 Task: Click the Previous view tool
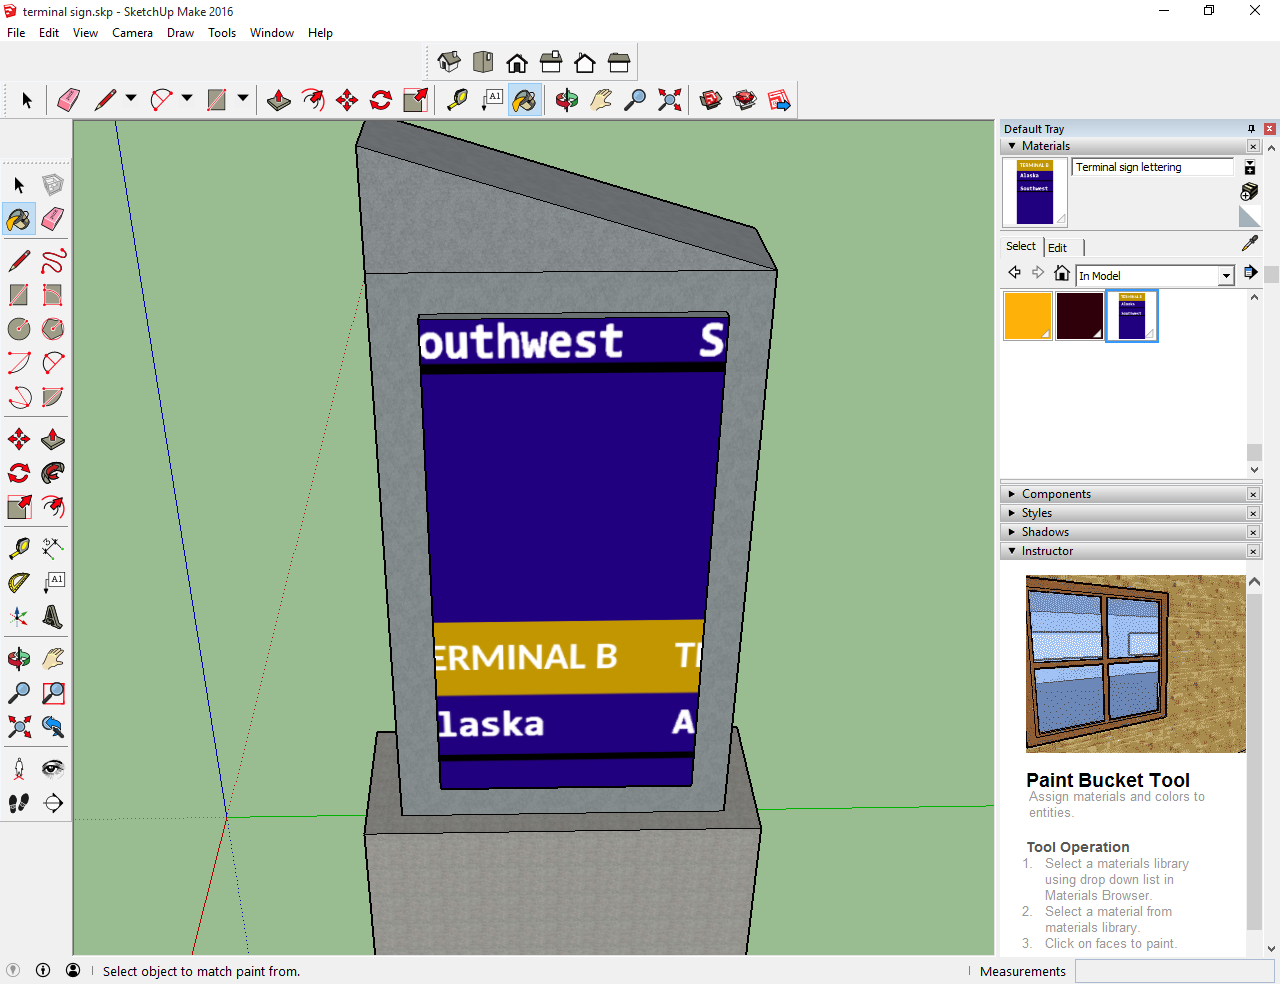tap(53, 727)
